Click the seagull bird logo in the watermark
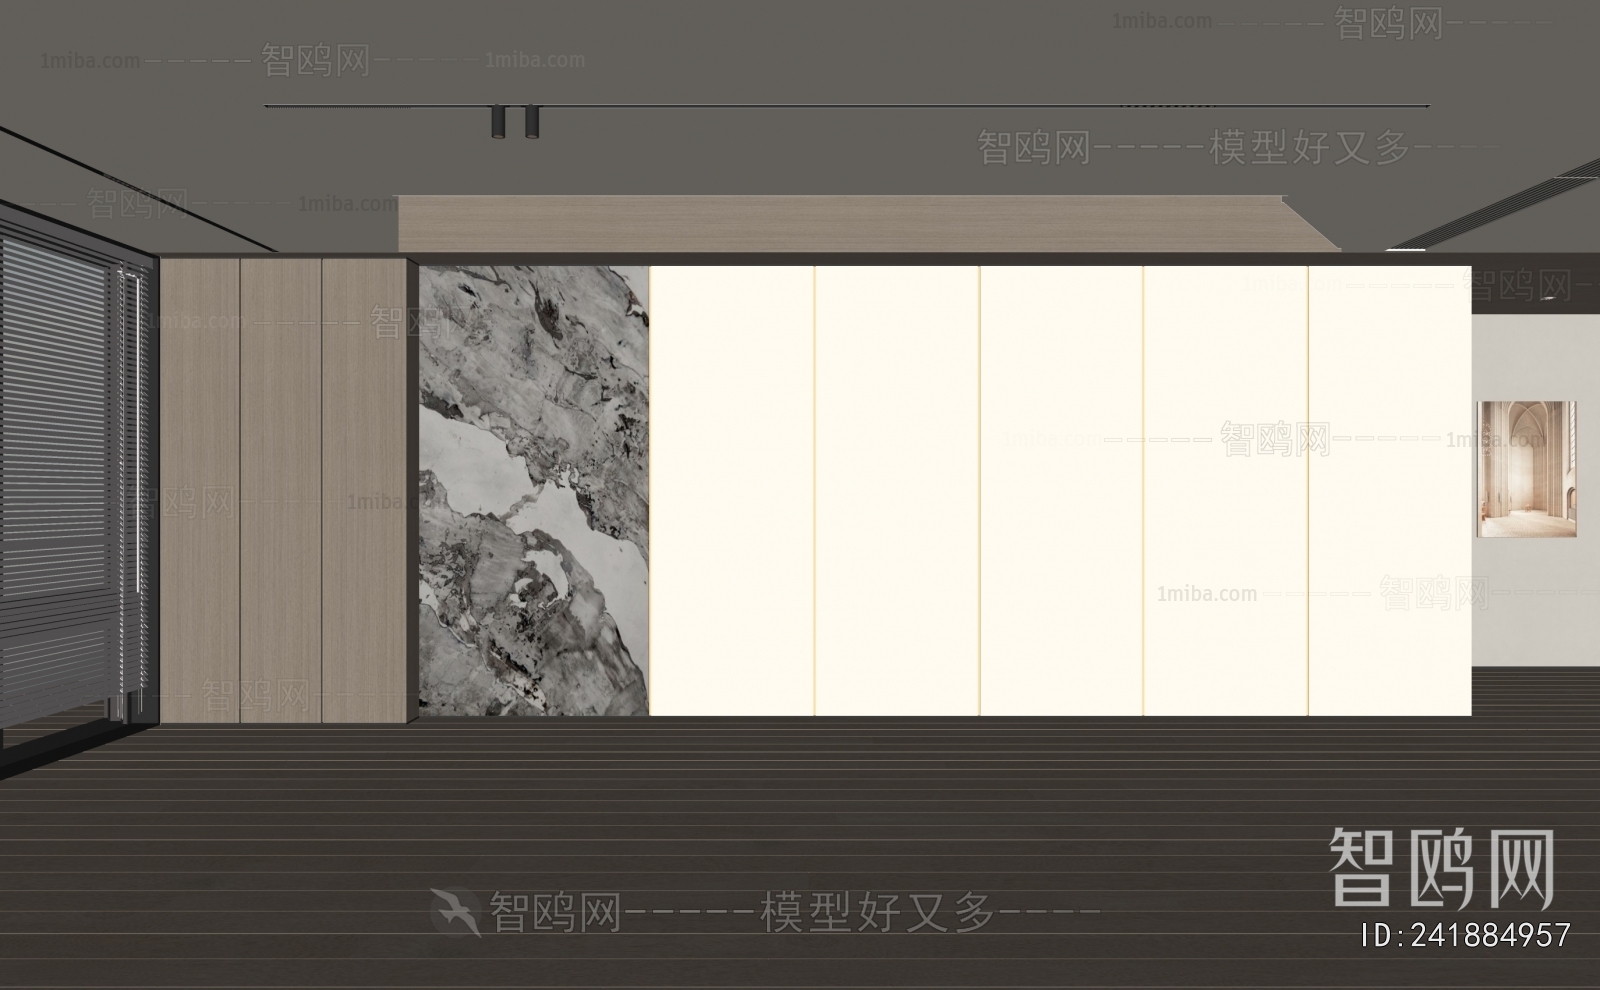The width and height of the screenshot is (1600, 990). coord(455,911)
